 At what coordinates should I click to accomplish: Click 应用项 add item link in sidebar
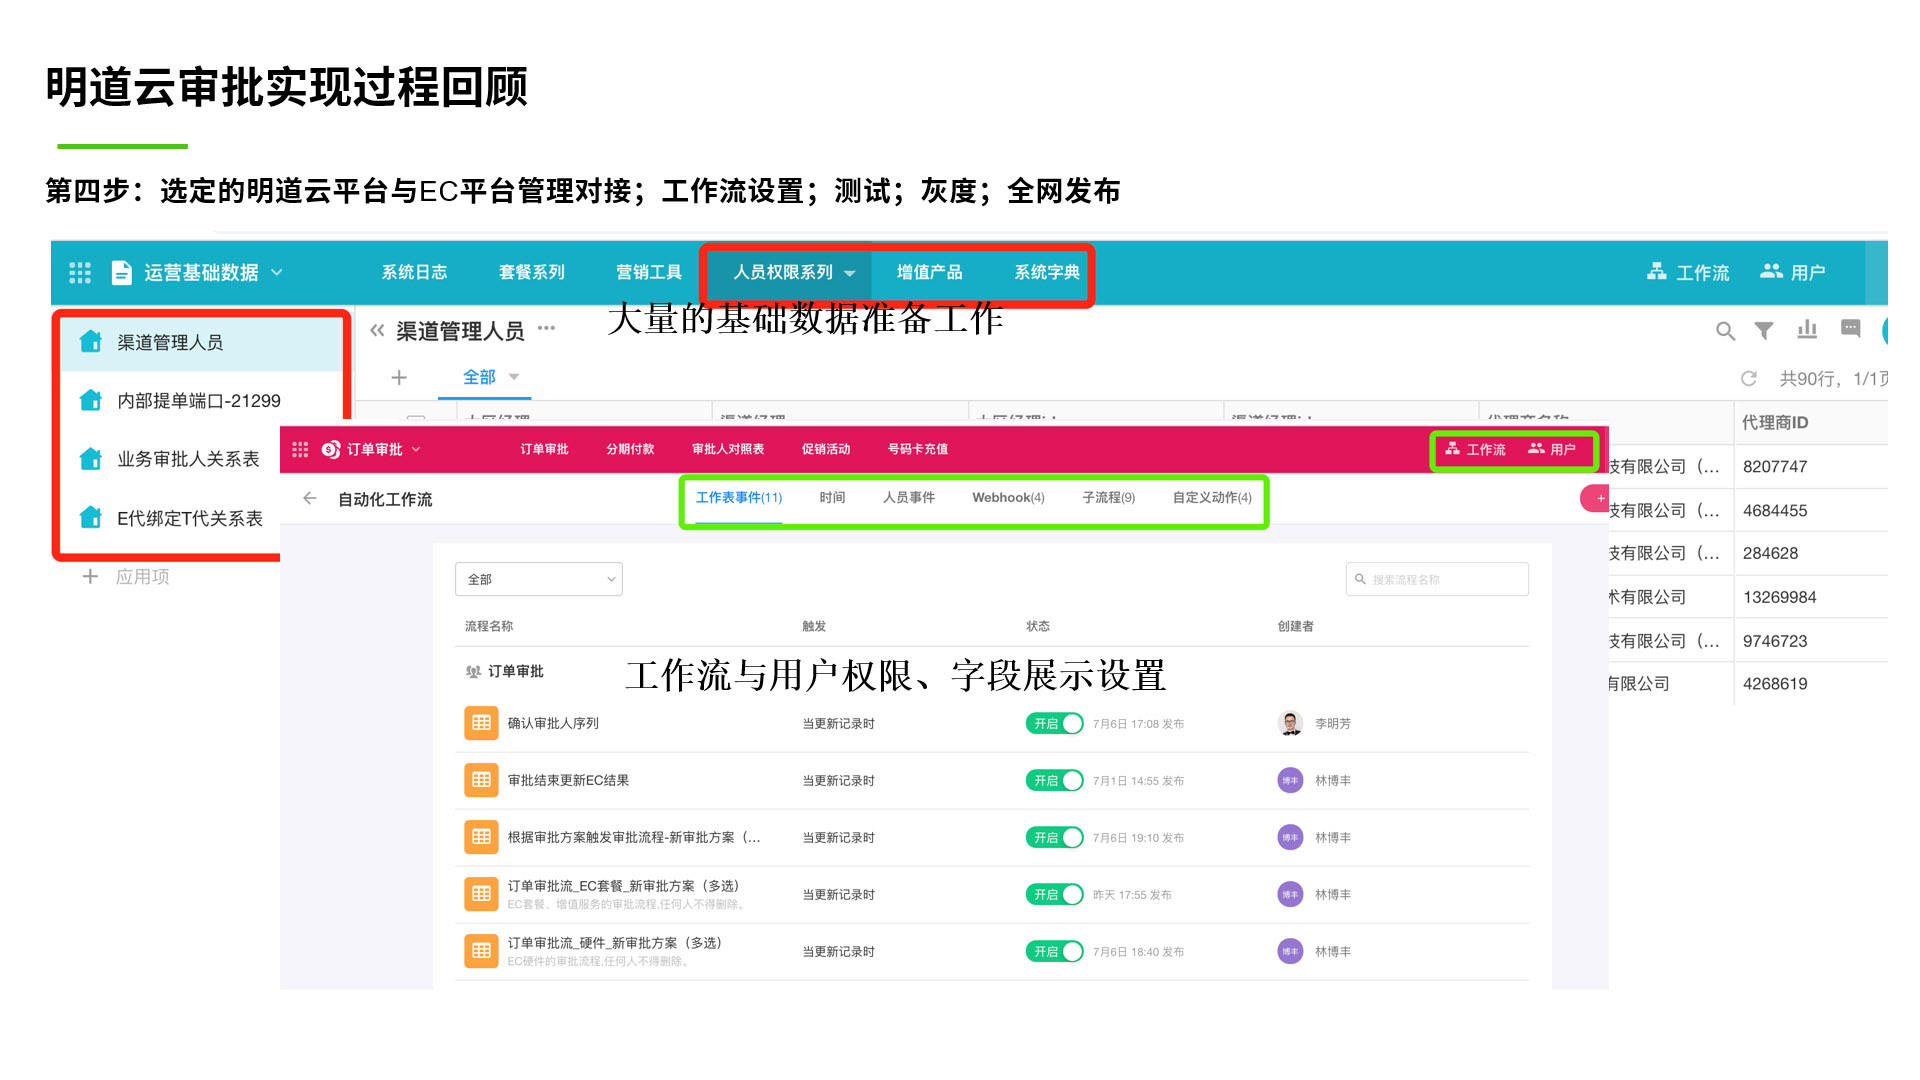pyautogui.click(x=126, y=577)
